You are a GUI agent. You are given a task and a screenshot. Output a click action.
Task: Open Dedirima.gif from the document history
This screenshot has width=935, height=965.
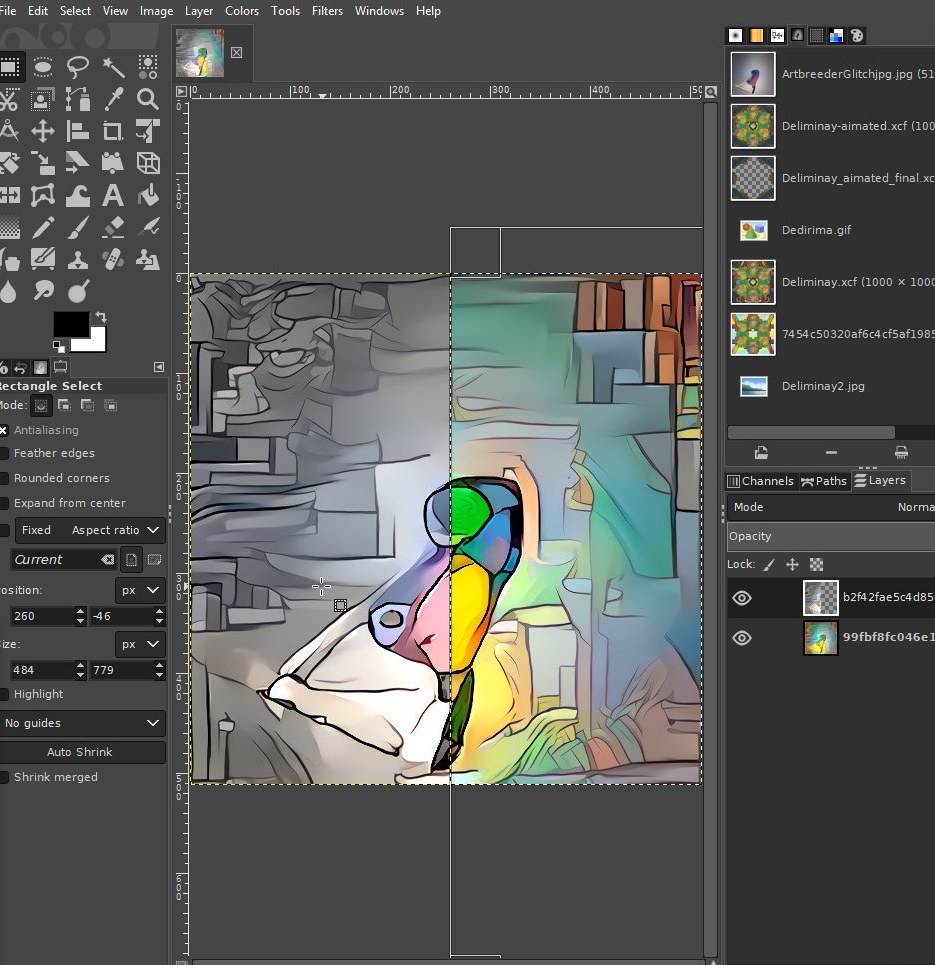click(816, 230)
